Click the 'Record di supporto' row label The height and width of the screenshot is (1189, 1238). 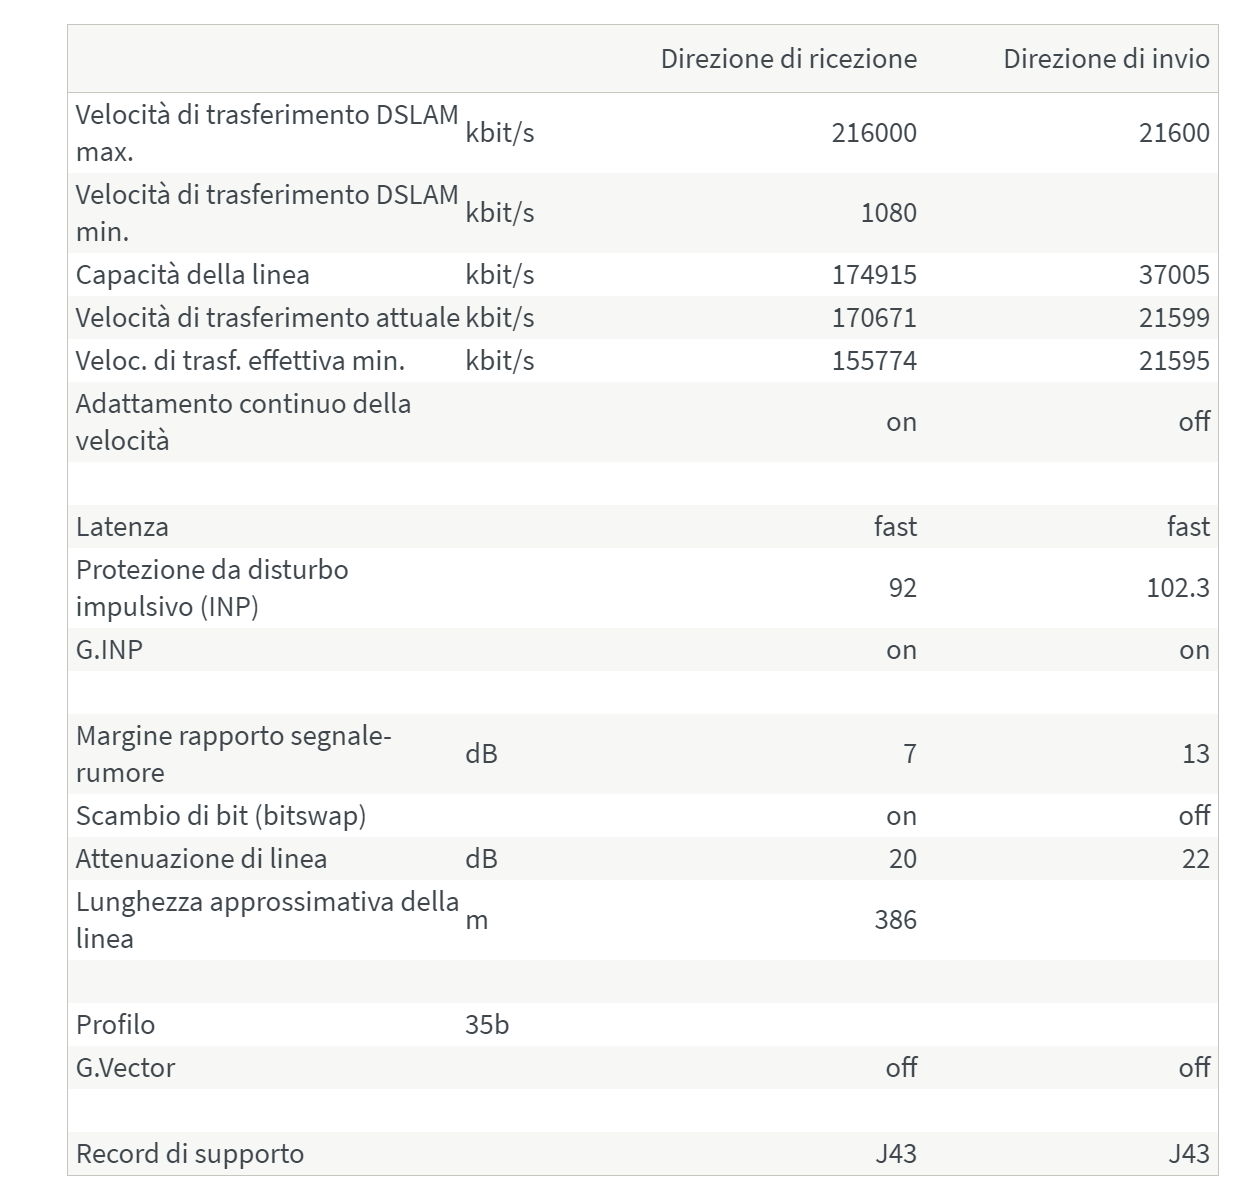[x=190, y=1154]
